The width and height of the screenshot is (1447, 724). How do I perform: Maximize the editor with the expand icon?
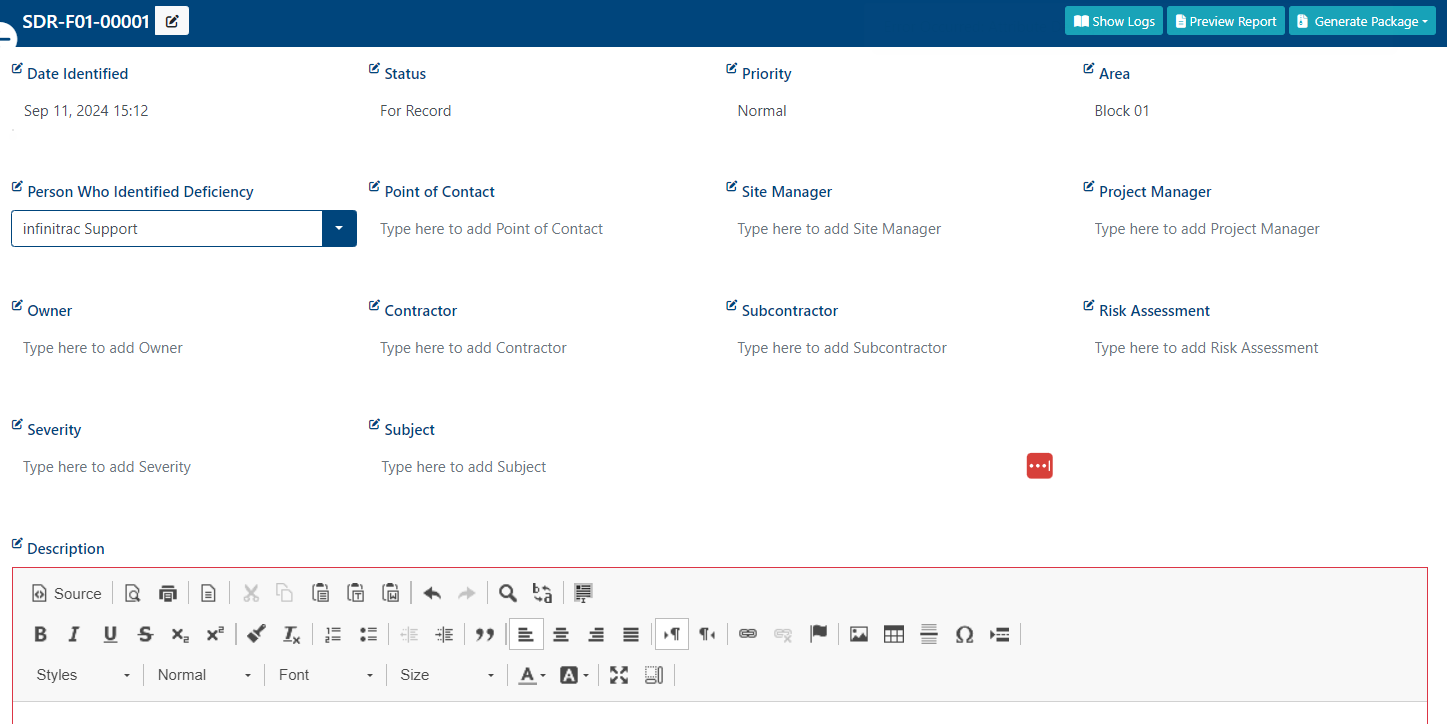[x=619, y=675]
